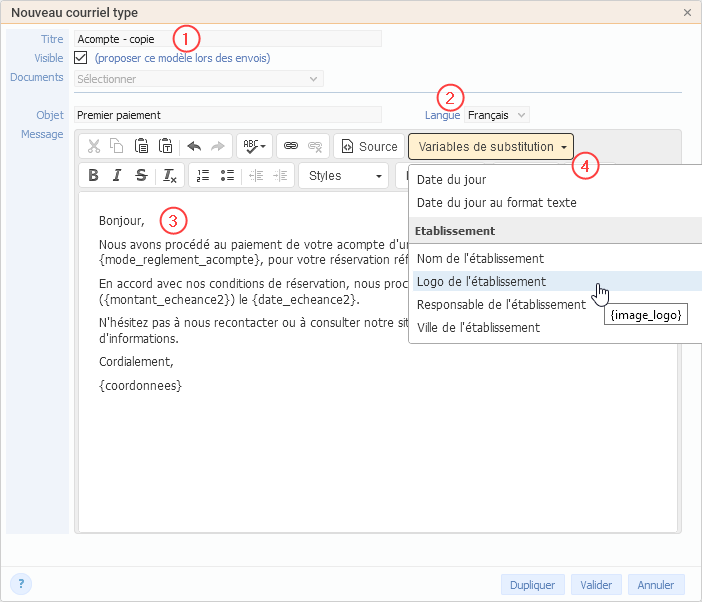Apply Strikethrough formatting
This screenshot has width=702, height=602.
pyautogui.click(x=141, y=176)
